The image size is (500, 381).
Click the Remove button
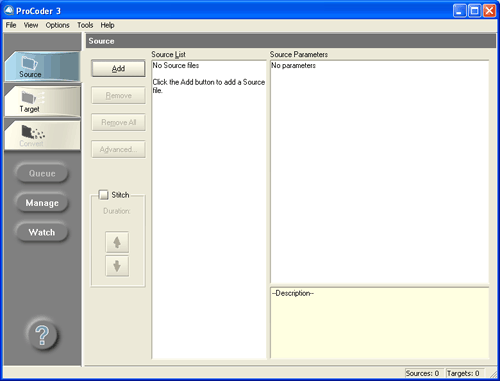[118, 96]
